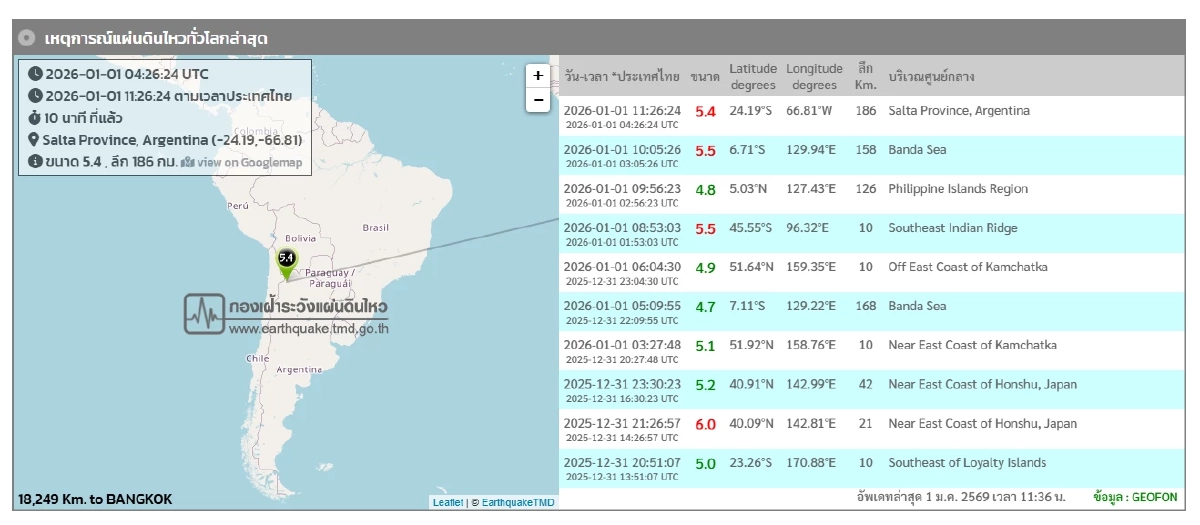The image size is (1200, 525).
Task: Zoom out on the earthquake map
Action: 538,100
